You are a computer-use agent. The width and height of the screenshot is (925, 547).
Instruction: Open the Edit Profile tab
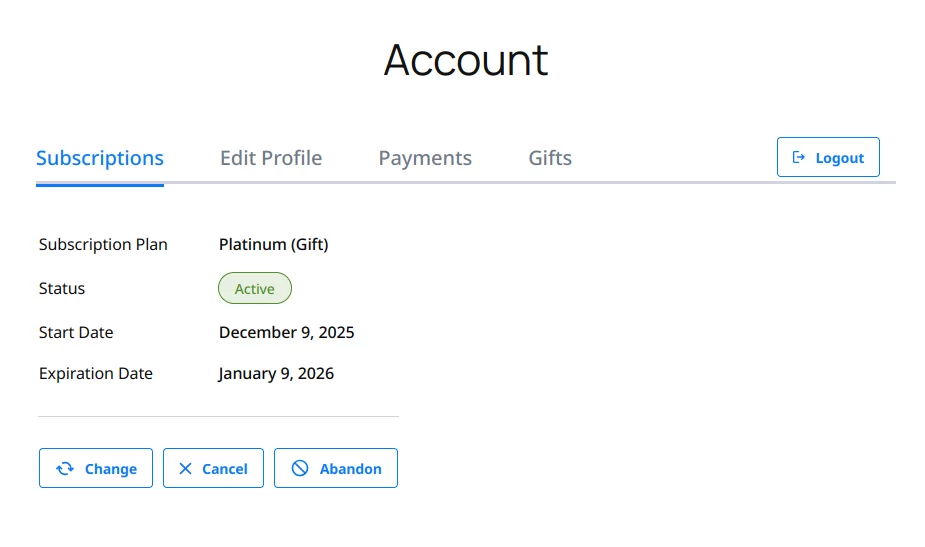271,158
